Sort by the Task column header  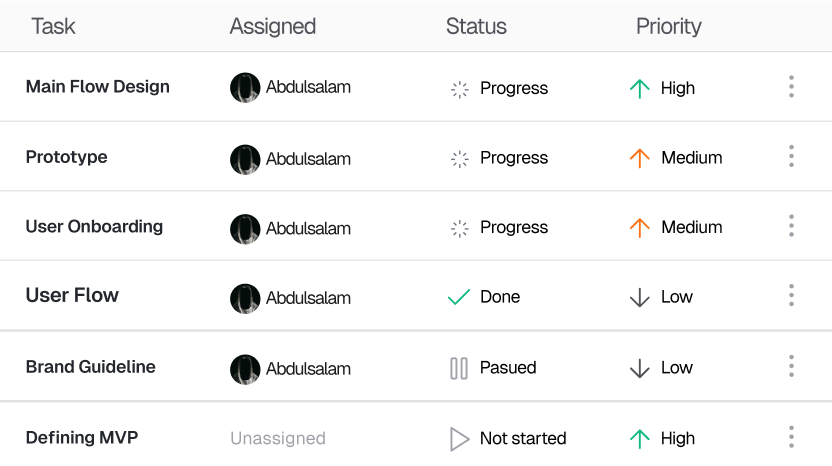pyautogui.click(x=53, y=27)
